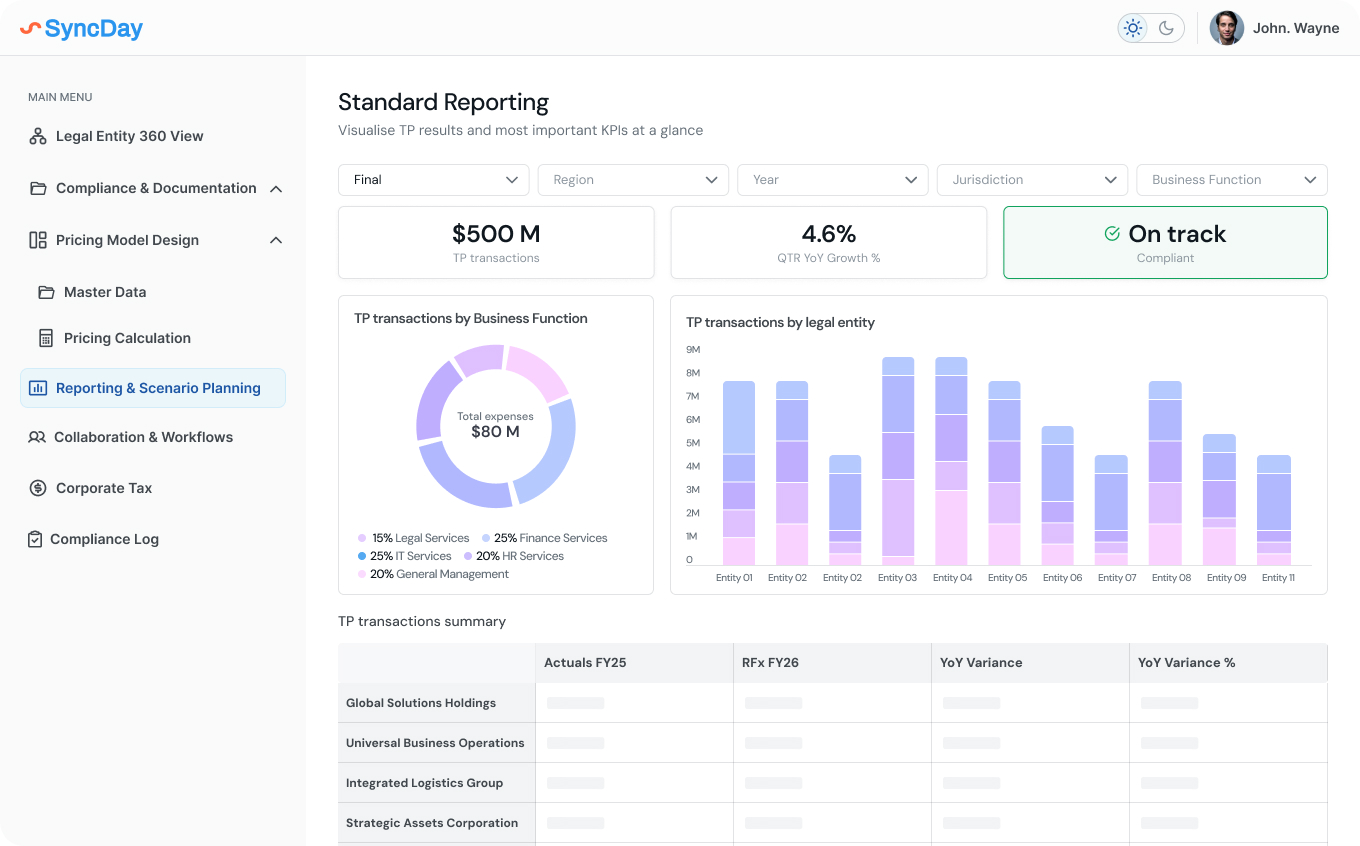The width and height of the screenshot is (1360, 846).
Task: Open Global Solutions Holdings row
Action: click(x=421, y=703)
